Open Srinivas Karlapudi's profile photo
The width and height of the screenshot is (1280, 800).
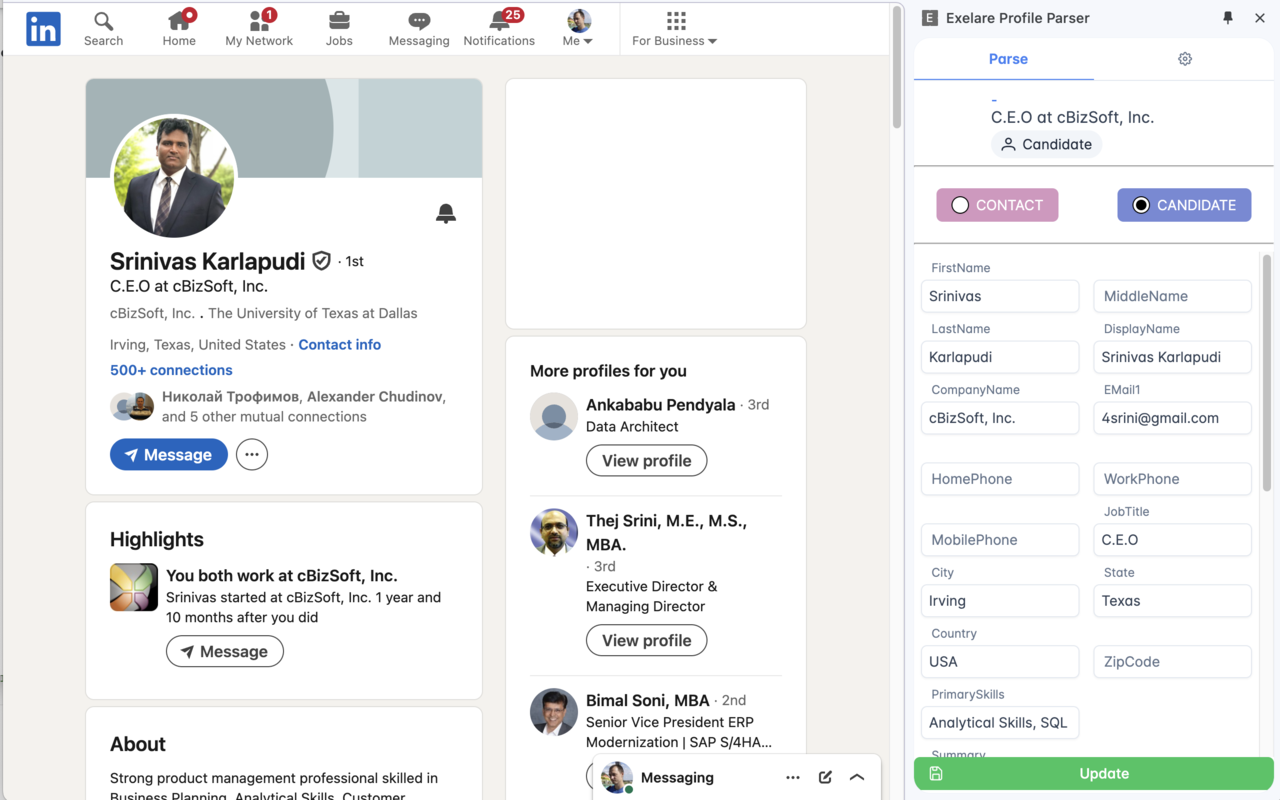(174, 177)
